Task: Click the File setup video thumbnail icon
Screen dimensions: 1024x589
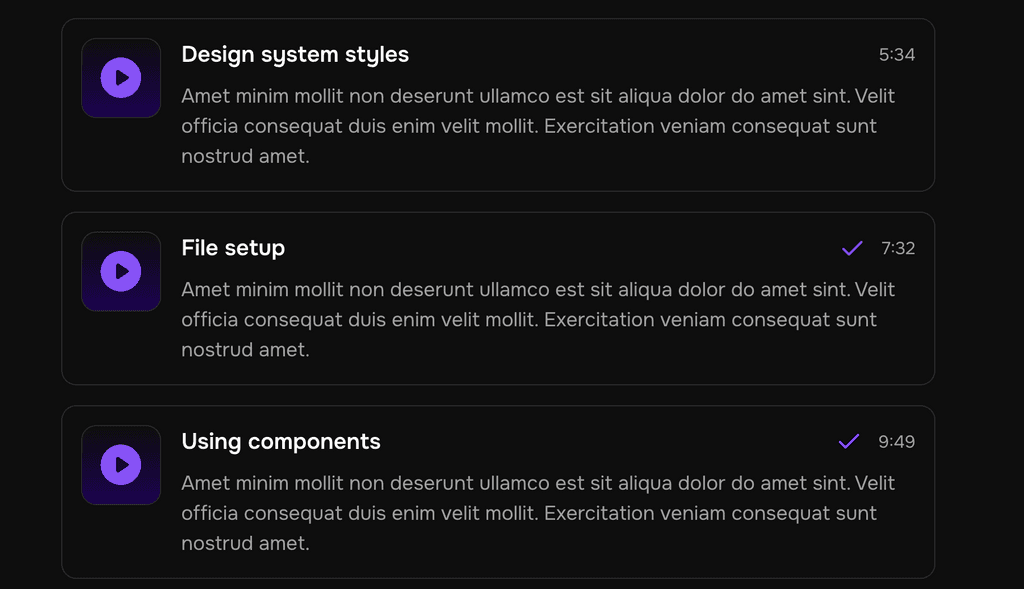Action: (x=121, y=271)
